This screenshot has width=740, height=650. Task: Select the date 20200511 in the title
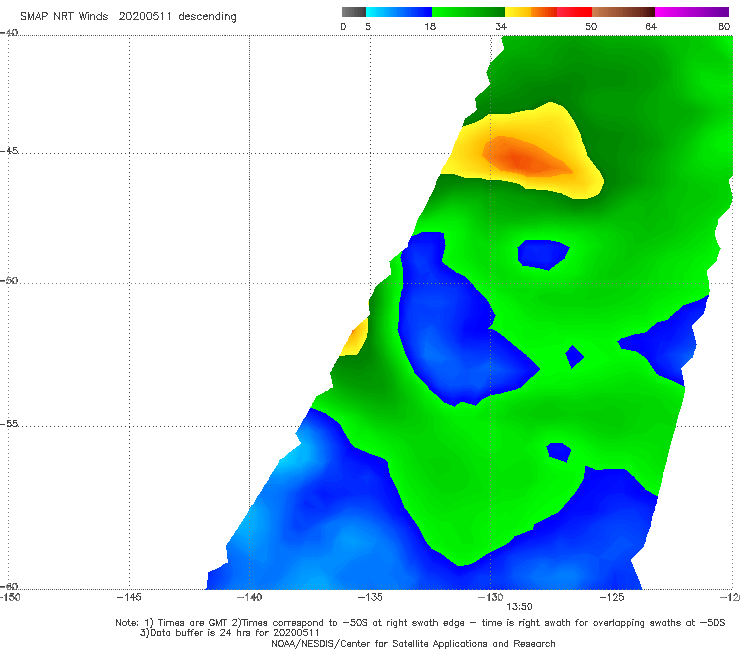[145, 17]
